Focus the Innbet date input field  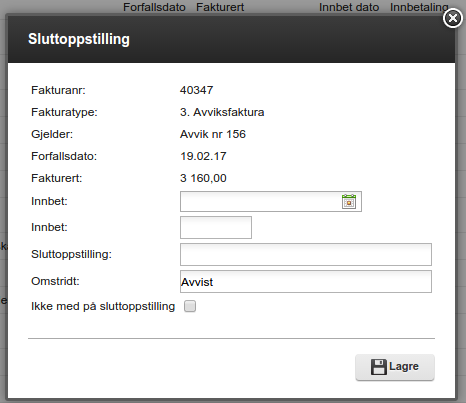[271, 201]
